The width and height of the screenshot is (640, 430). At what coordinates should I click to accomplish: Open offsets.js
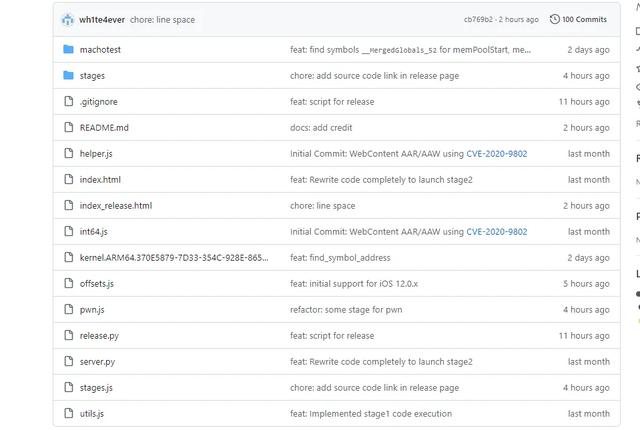coord(97,284)
